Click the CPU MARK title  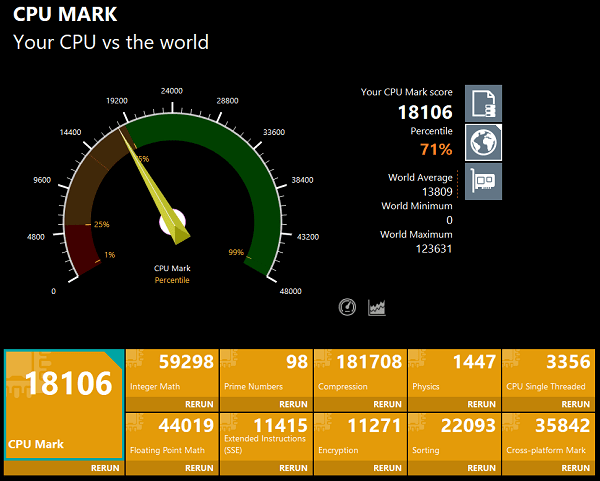[65, 14]
